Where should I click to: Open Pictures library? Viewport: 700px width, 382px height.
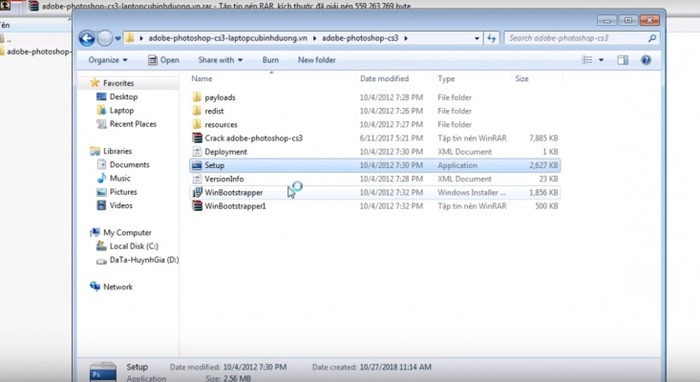pyautogui.click(x=117, y=192)
